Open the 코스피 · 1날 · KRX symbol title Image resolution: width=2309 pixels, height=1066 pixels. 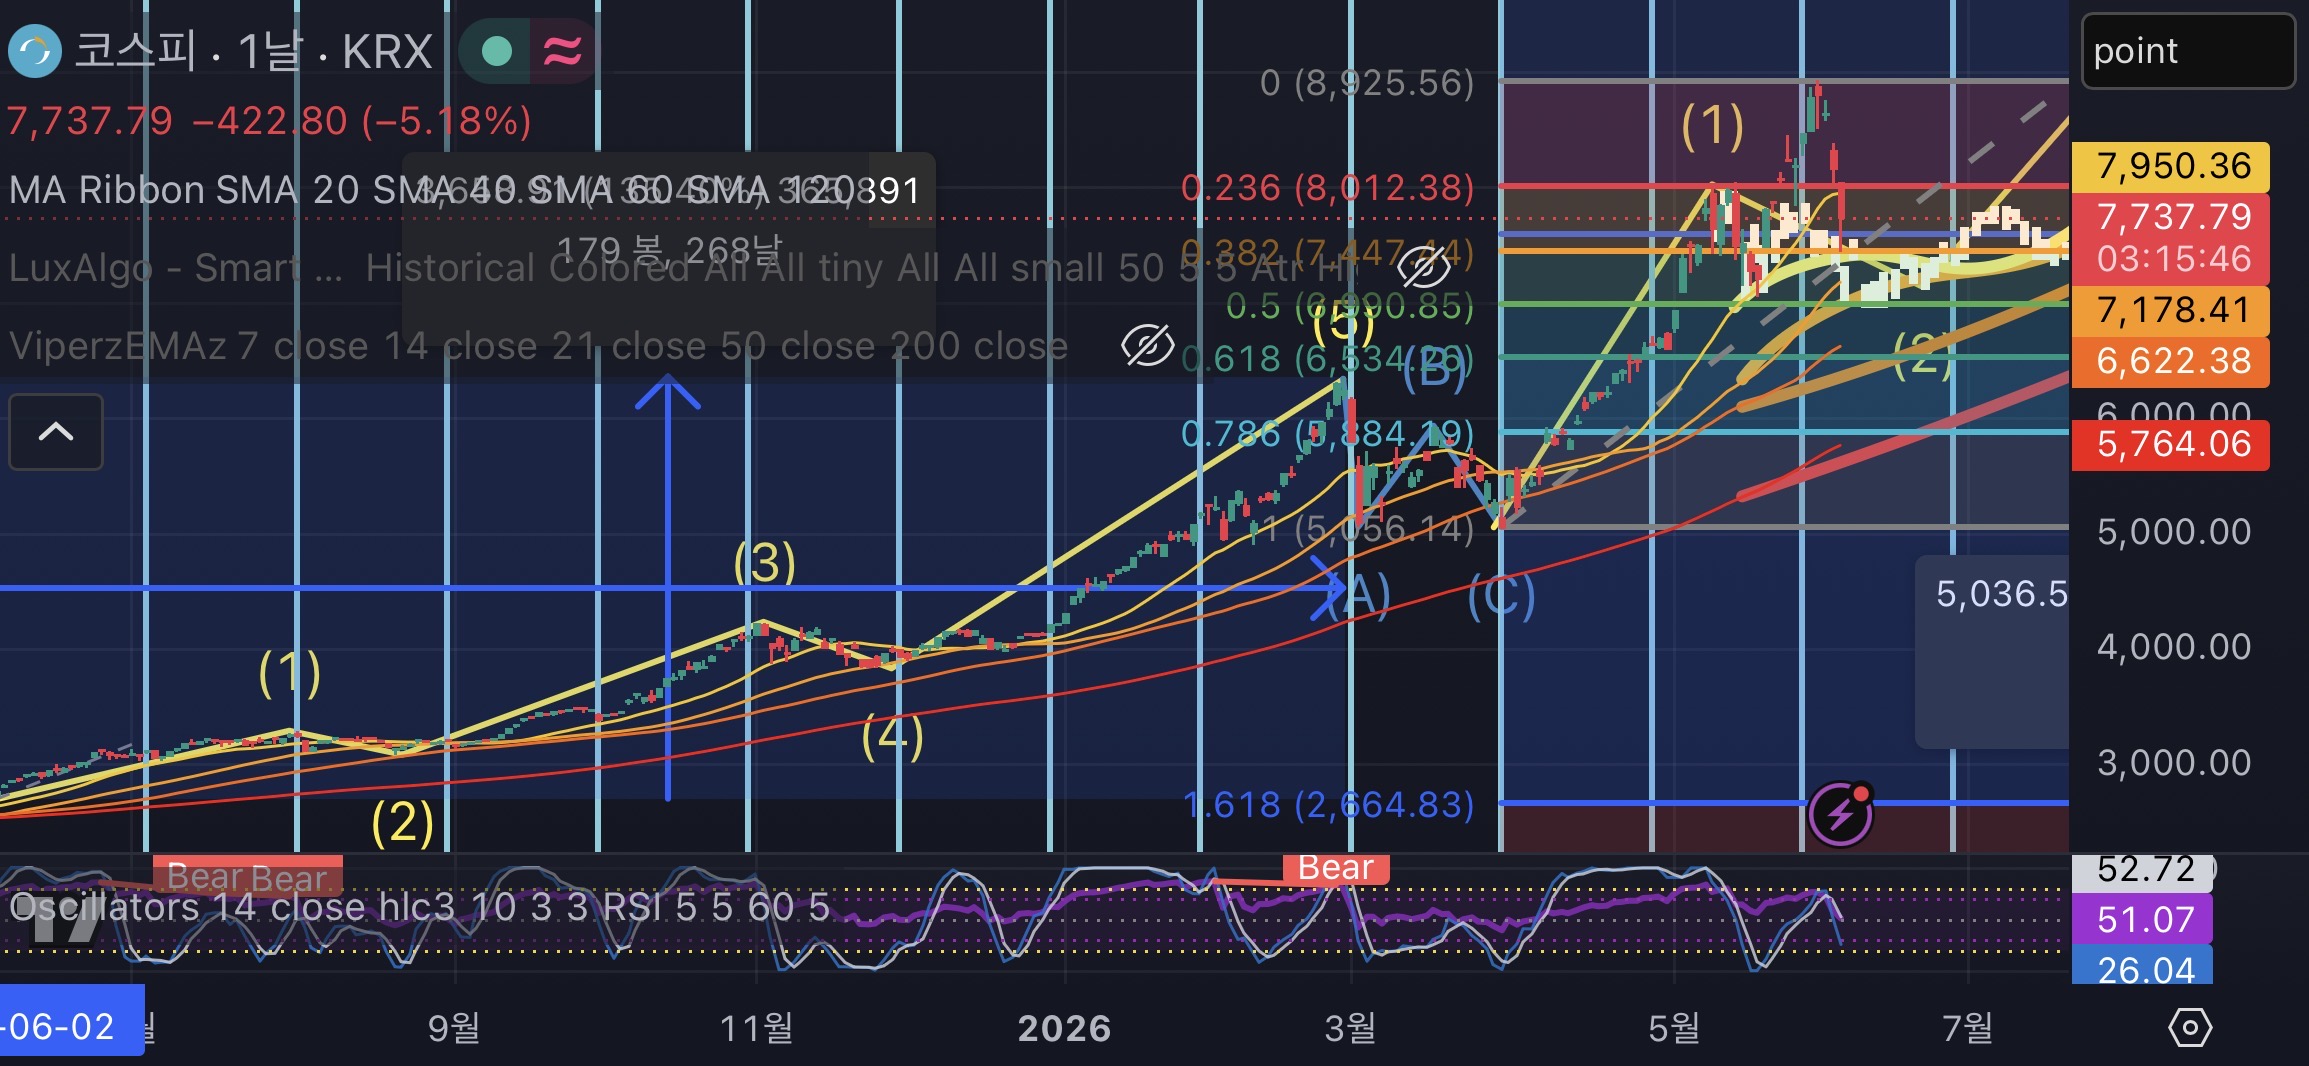click(x=254, y=51)
